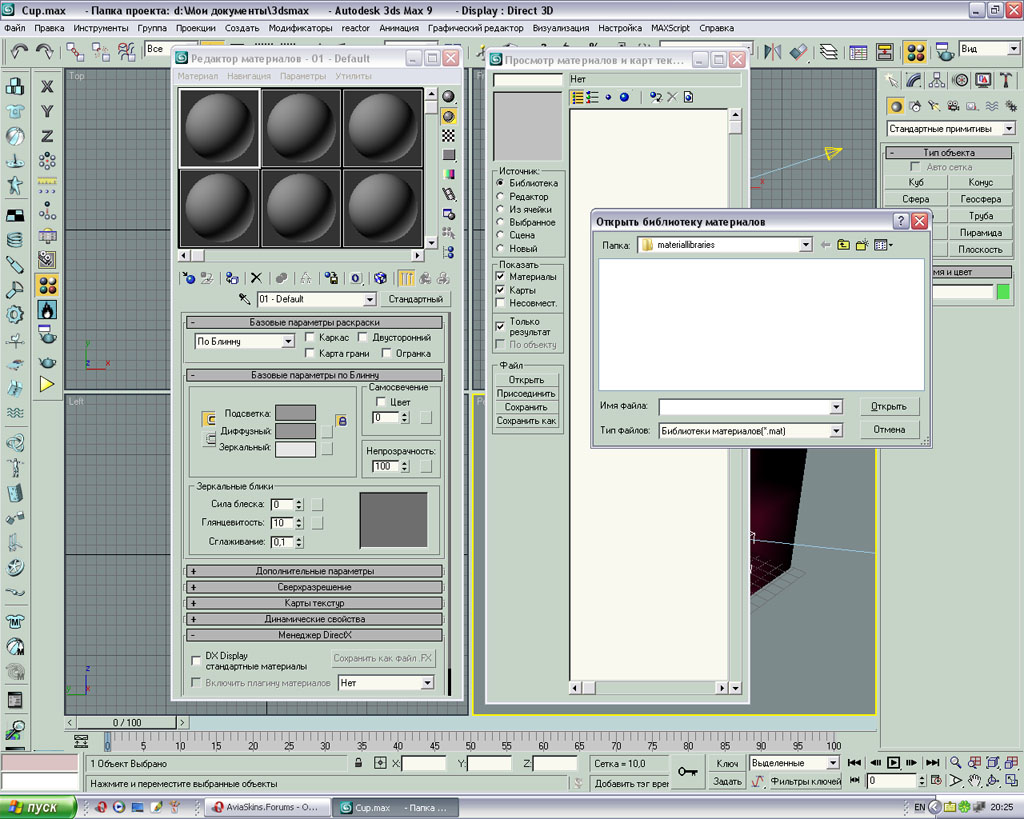The image size is (1024, 819).
Task: Open the Тип файлов dropdown
Action: 836,431
